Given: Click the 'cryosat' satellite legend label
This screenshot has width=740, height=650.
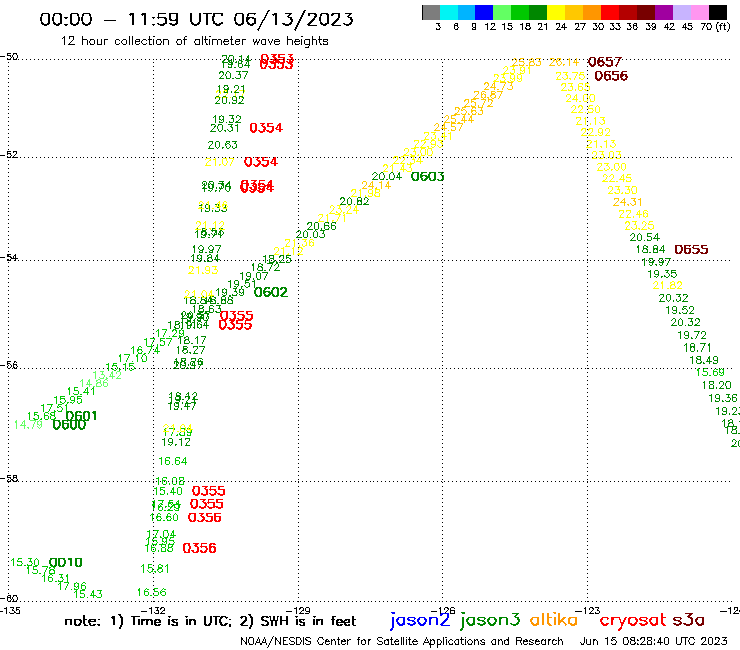Looking at the screenshot, I should tap(633, 620).
